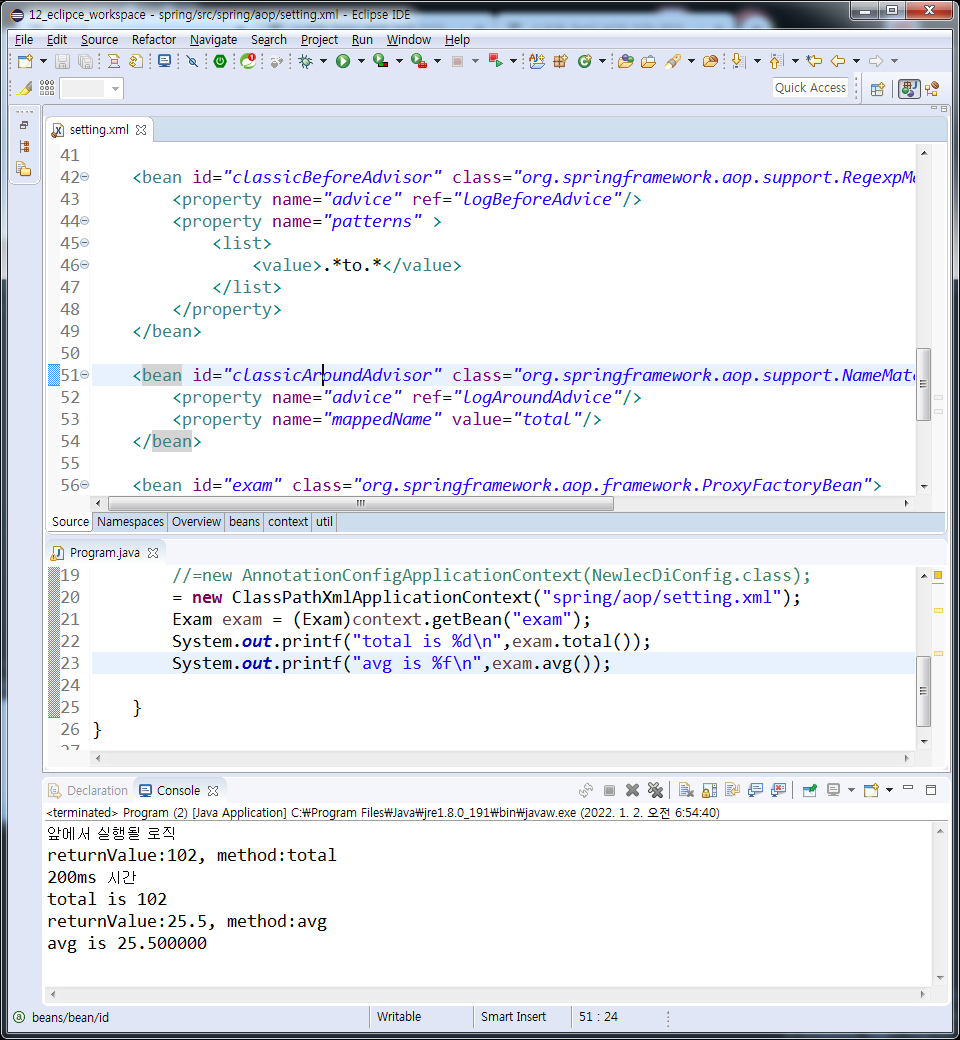Open the New wizard dropdown arrow

[x=44, y=61]
